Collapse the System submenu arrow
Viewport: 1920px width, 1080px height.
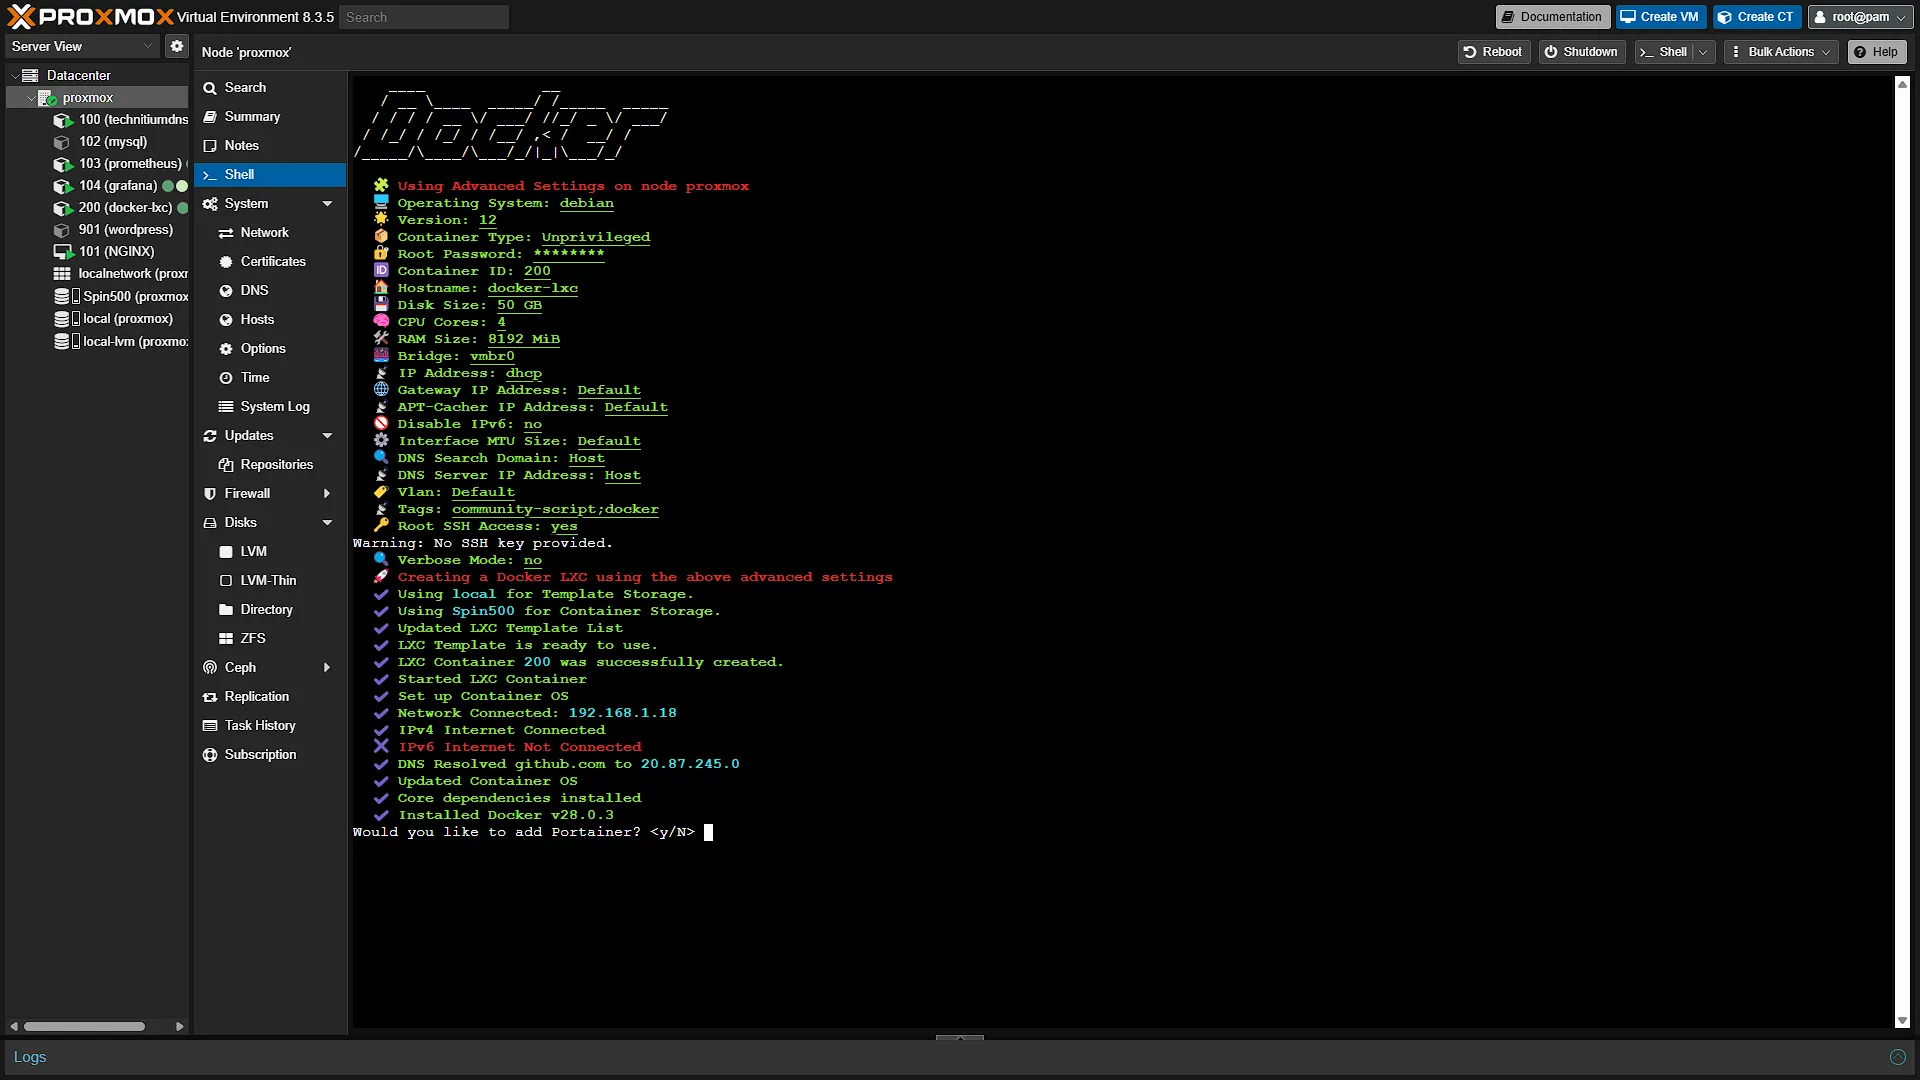(327, 204)
